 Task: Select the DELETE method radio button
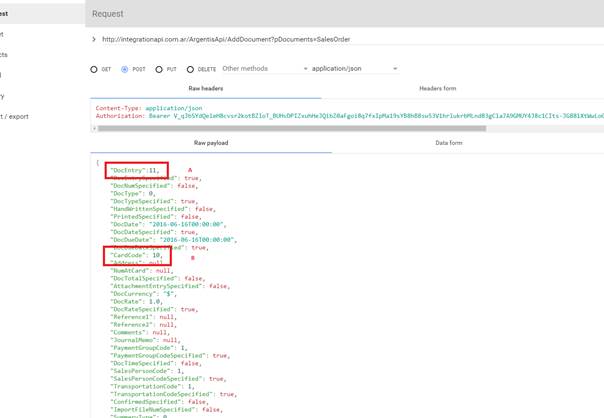pyautogui.click(x=190, y=70)
